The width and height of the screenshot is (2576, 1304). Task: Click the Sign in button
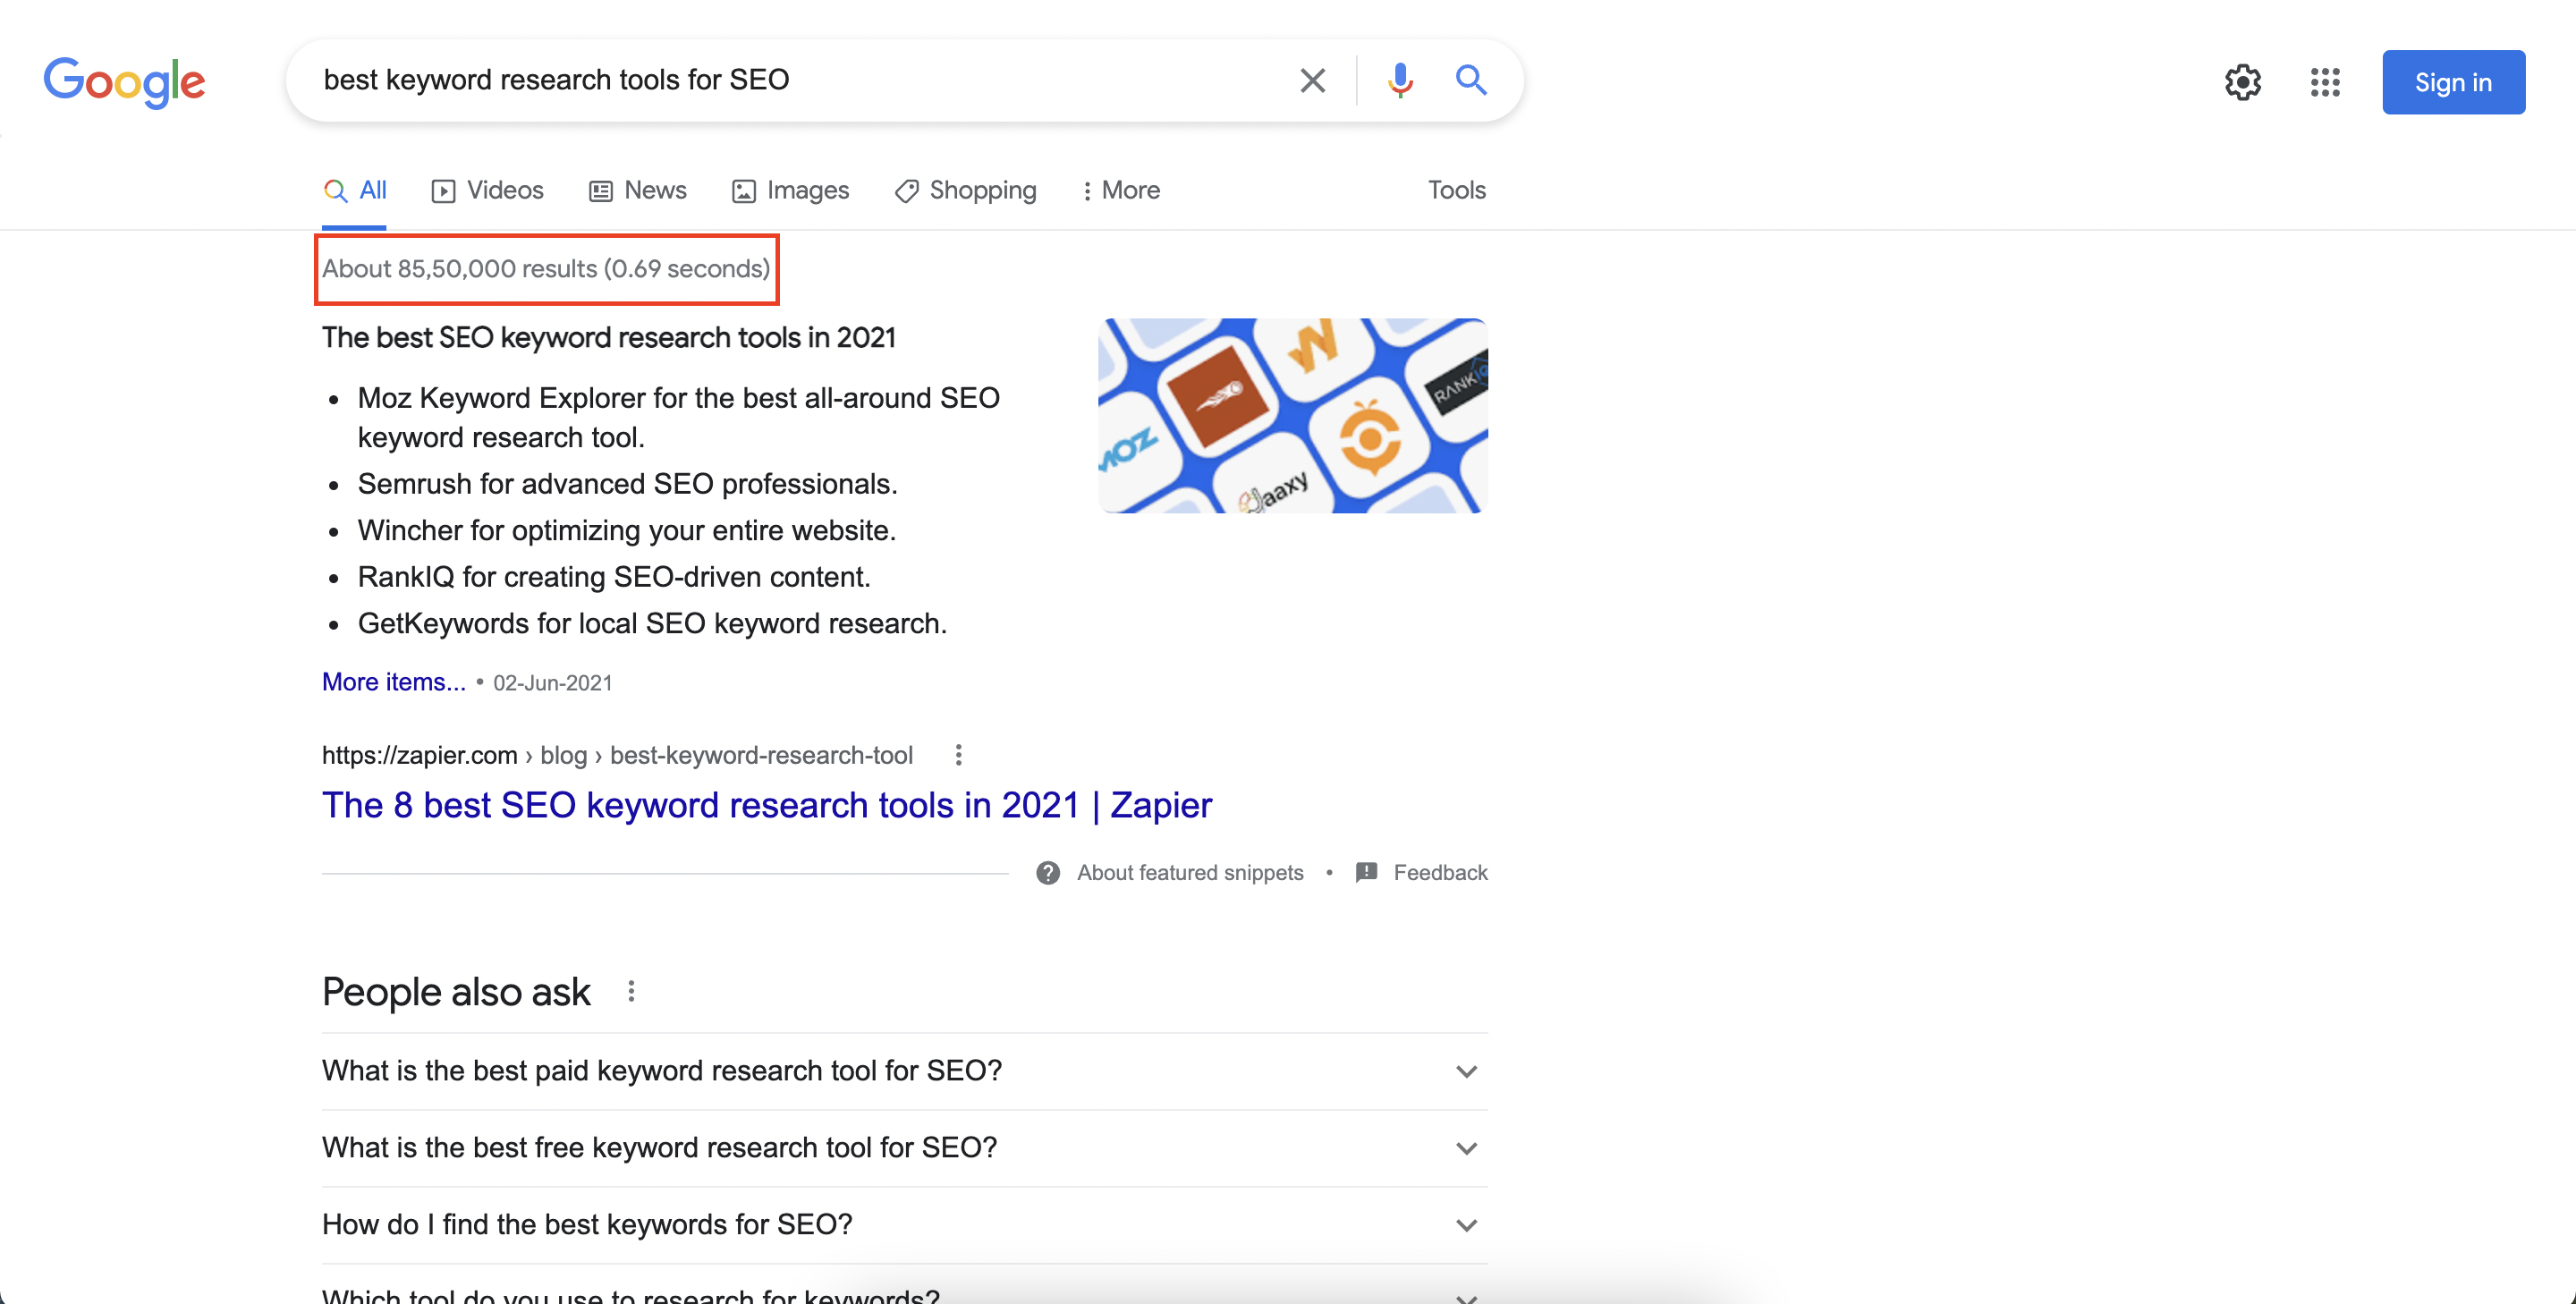[x=2453, y=82]
